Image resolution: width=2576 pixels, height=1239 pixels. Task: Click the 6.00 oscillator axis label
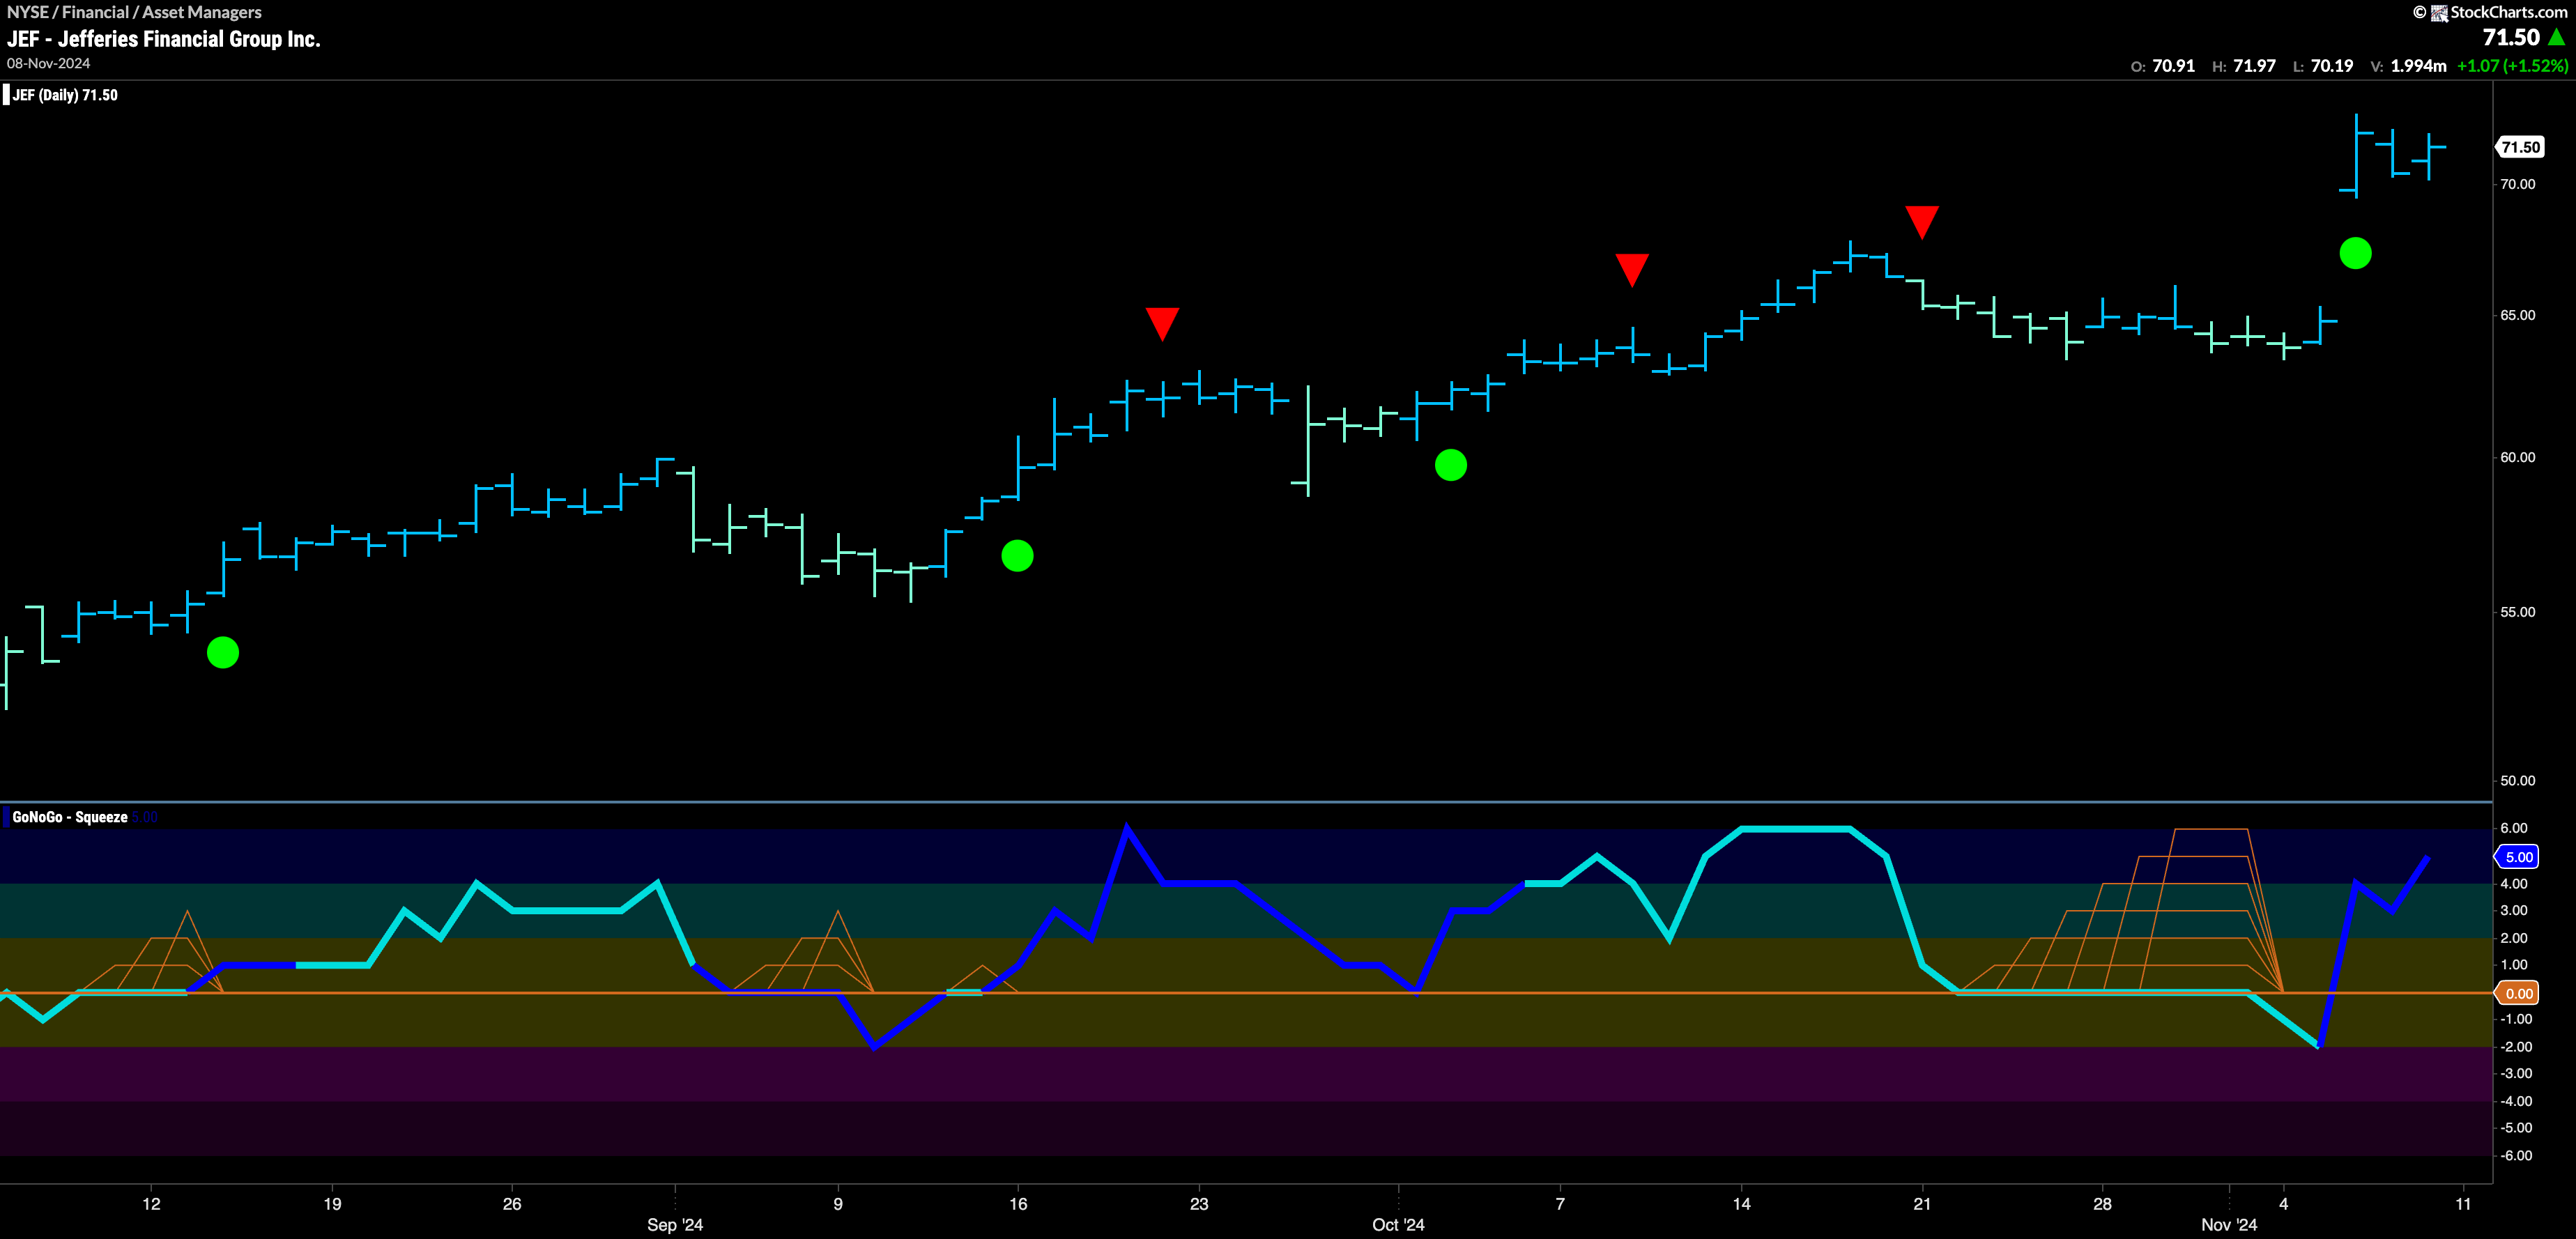click(x=2514, y=828)
